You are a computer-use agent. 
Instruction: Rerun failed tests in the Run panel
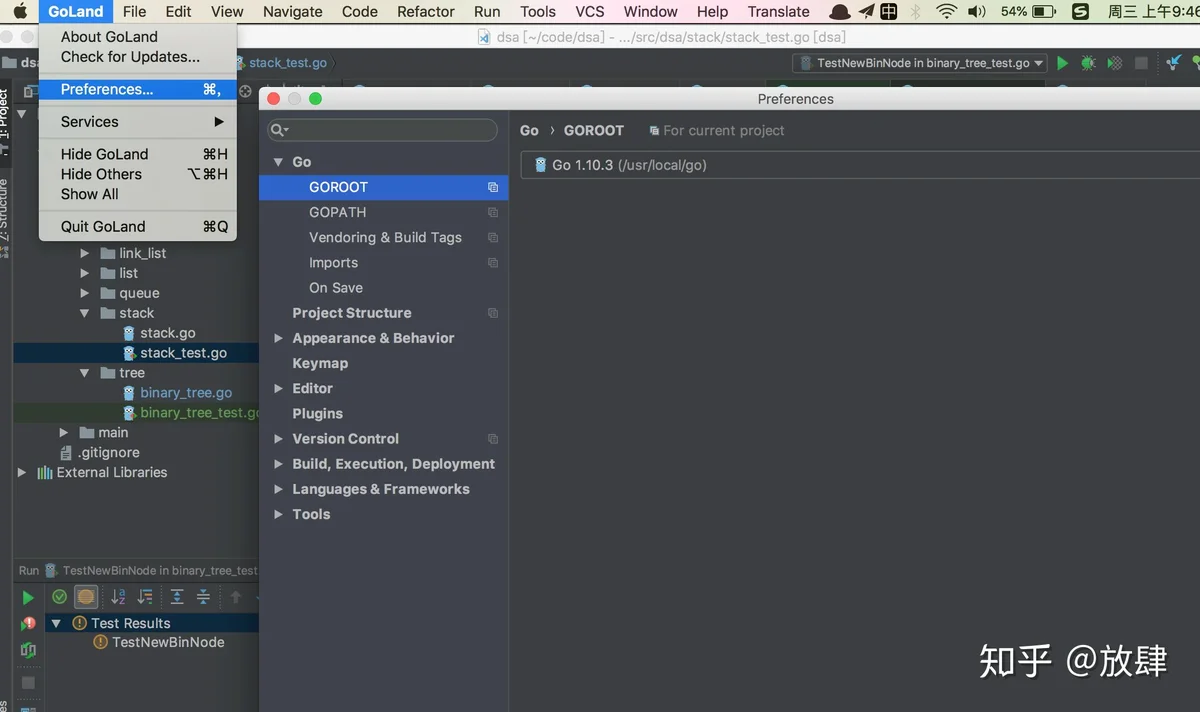(x=28, y=623)
